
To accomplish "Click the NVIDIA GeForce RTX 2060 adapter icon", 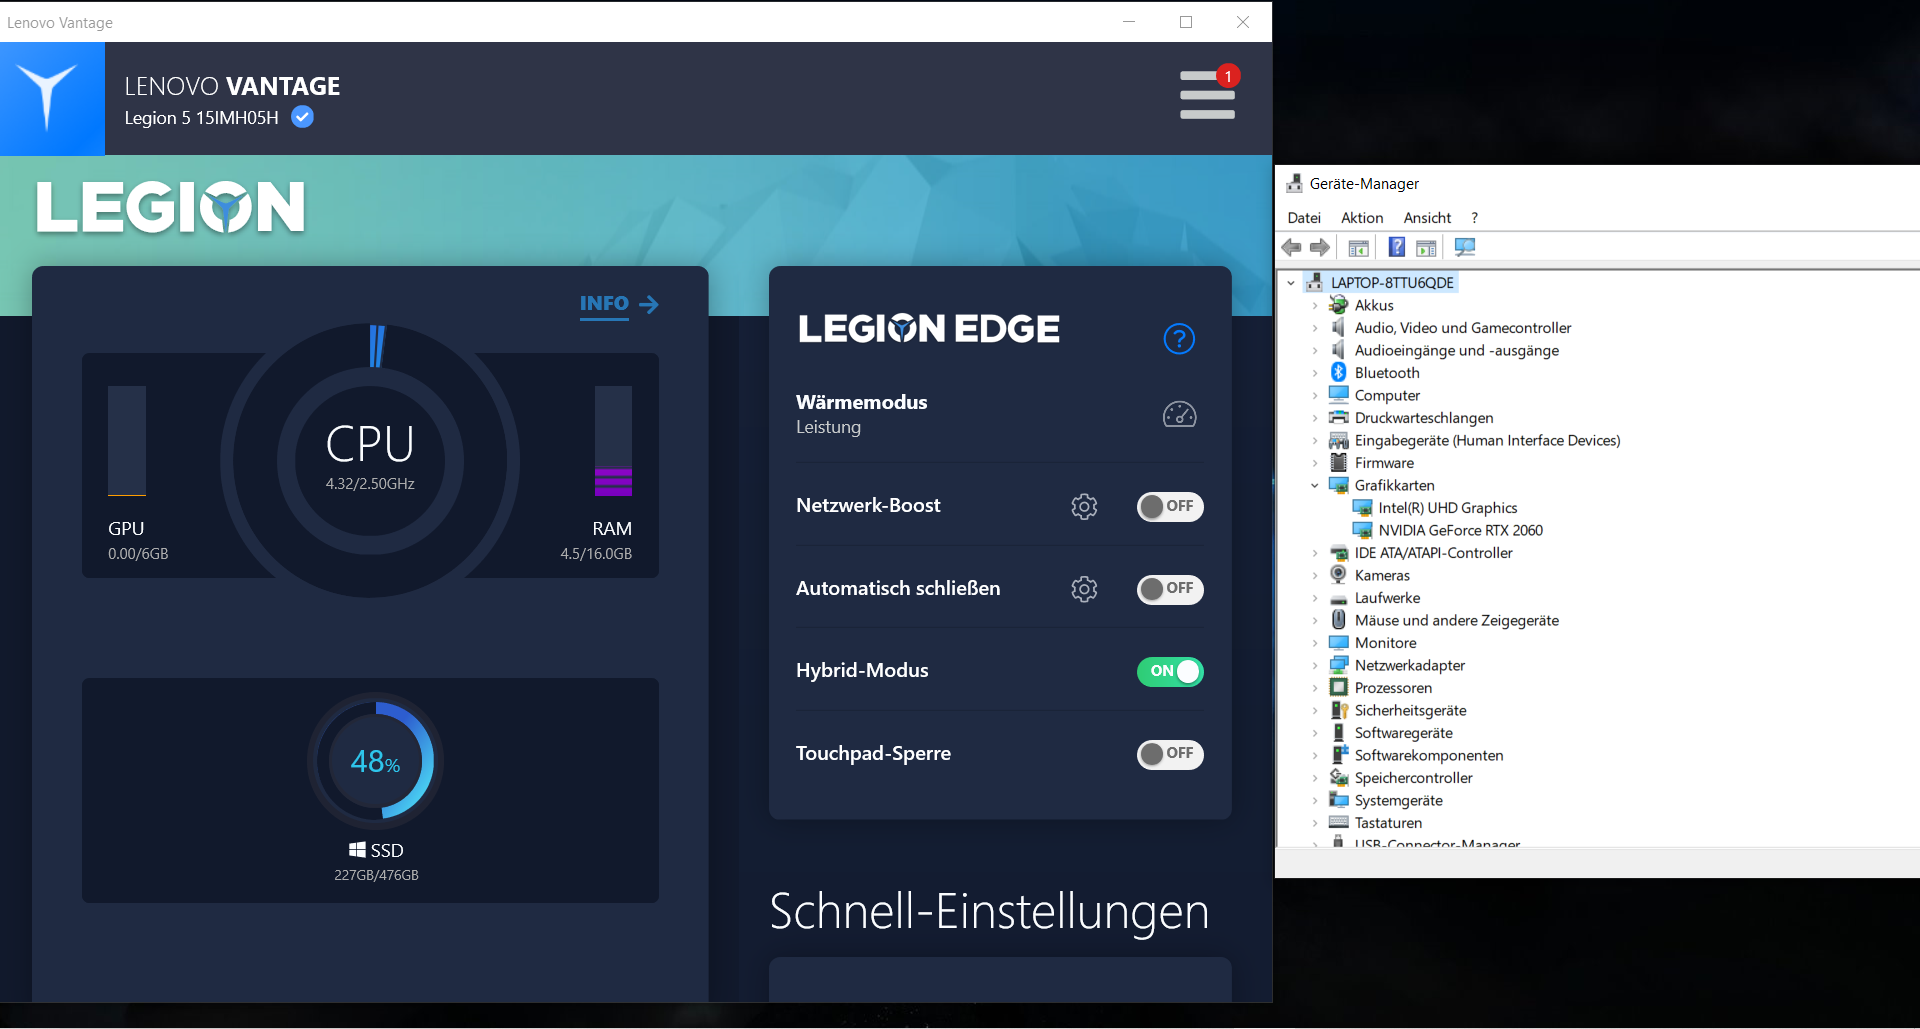I will (x=1362, y=530).
